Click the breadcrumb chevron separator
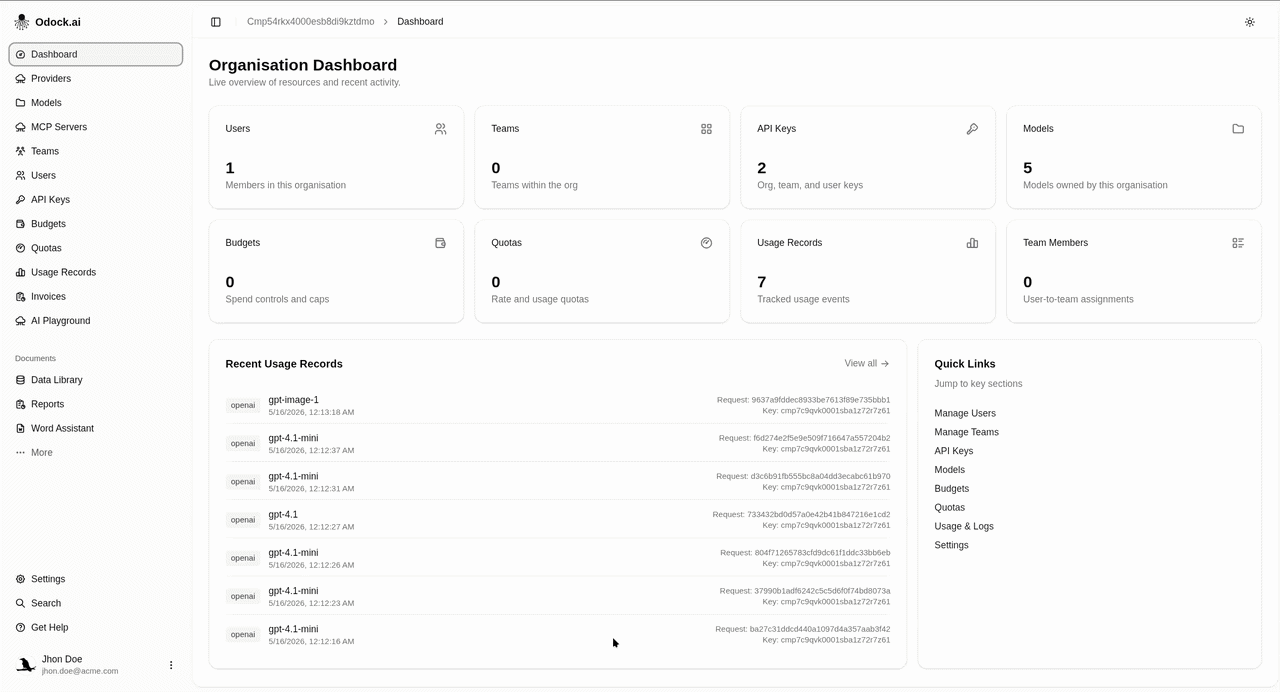Image resolution: width=1280 pixels, height=692 pixels. pyautogui.click(x=386, y=22)
